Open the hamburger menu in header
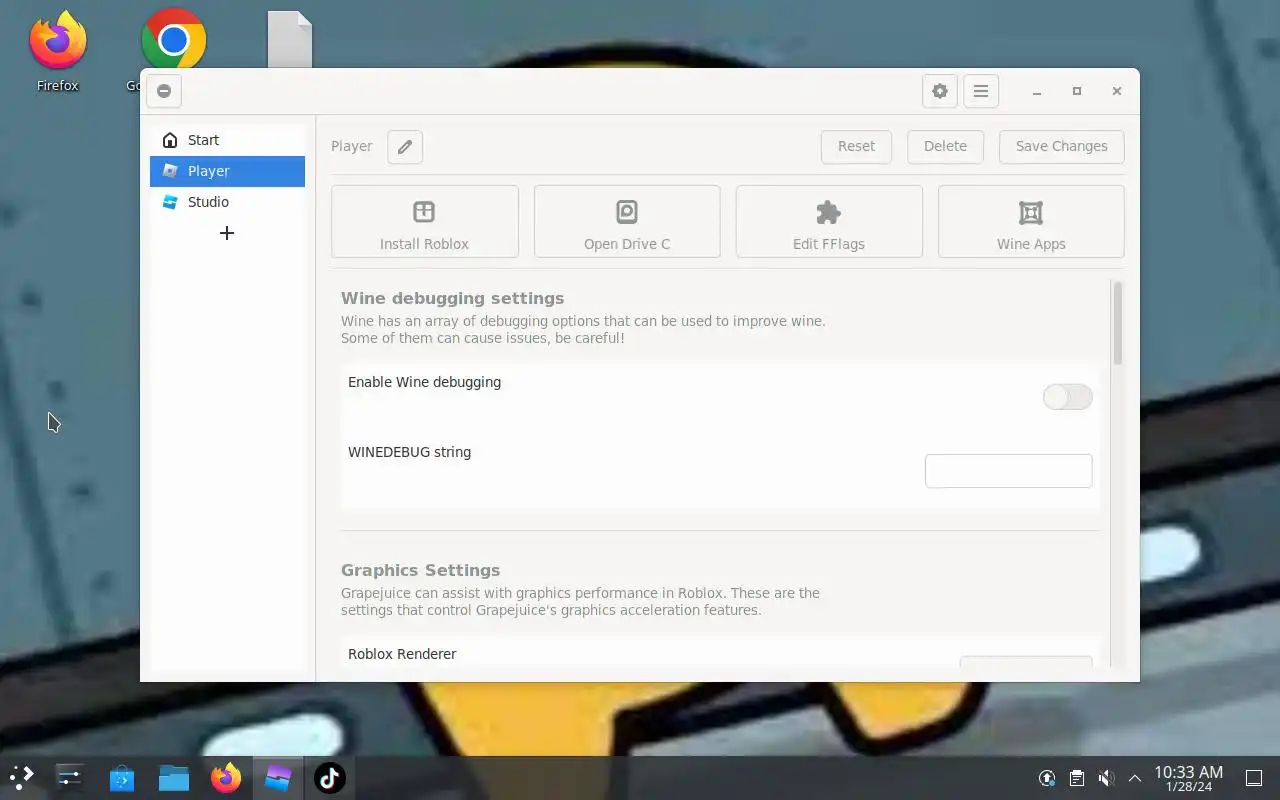 point(981,91)
